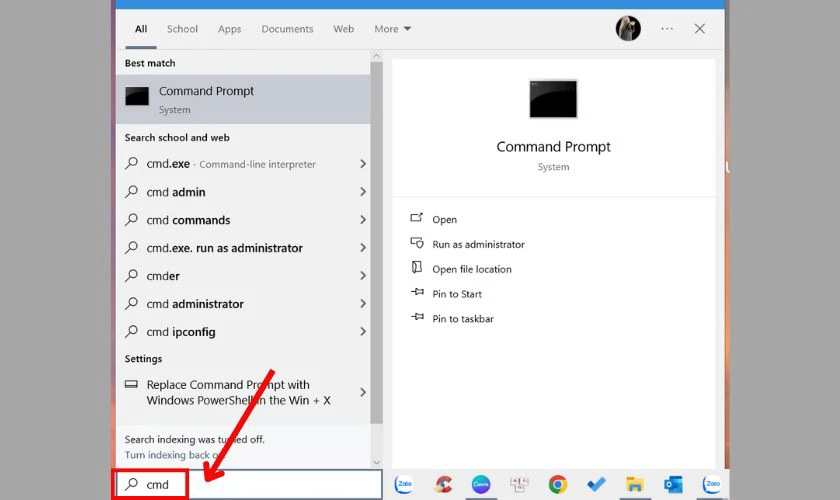Switch to the Documents tab
The image size is (840, 500).
(287, 29)
